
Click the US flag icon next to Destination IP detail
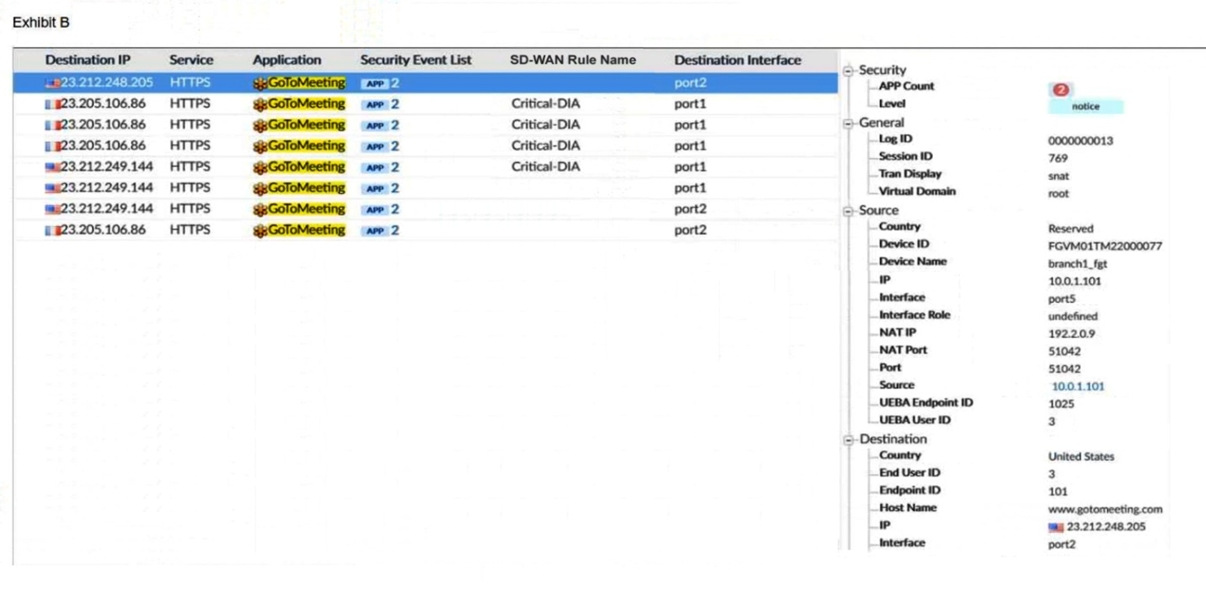pyautogui.click(x=1056, y=527)
